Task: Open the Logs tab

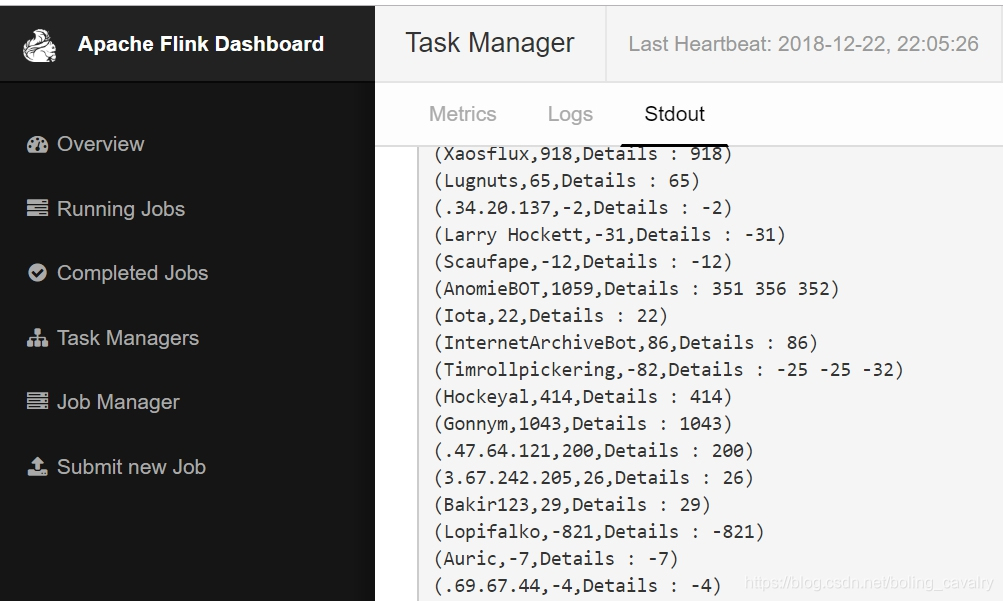Action: (570, 114)
